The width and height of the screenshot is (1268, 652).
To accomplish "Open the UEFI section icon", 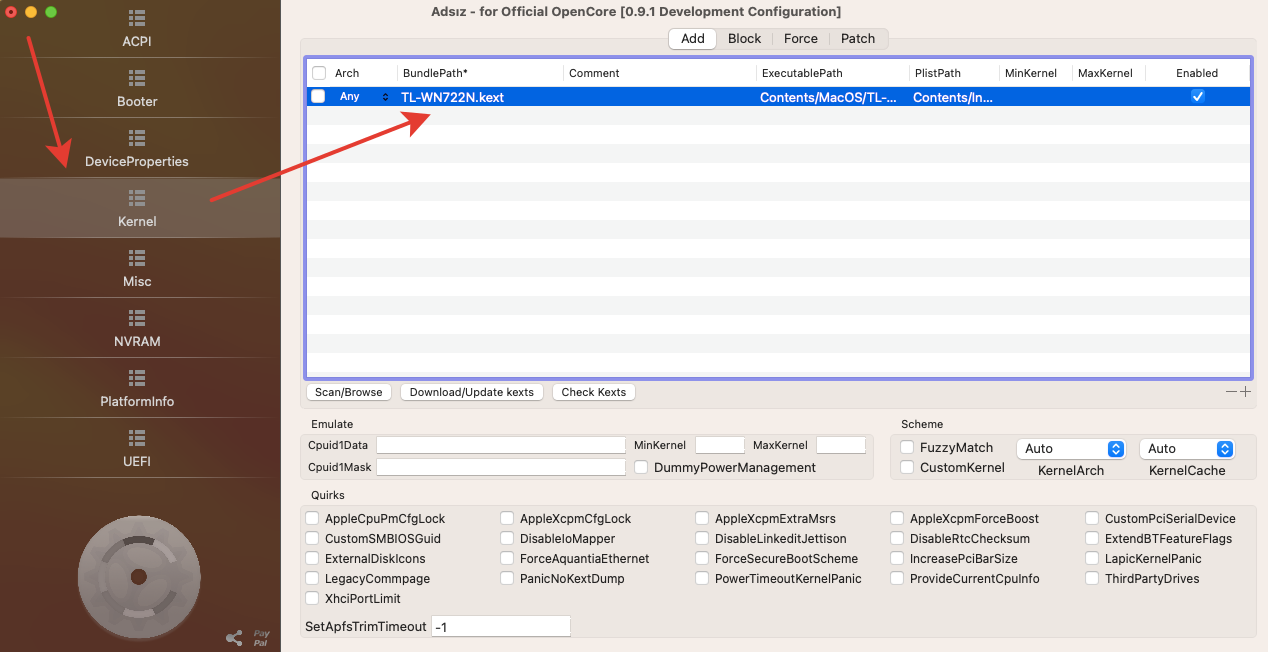I will pos(137,438).
